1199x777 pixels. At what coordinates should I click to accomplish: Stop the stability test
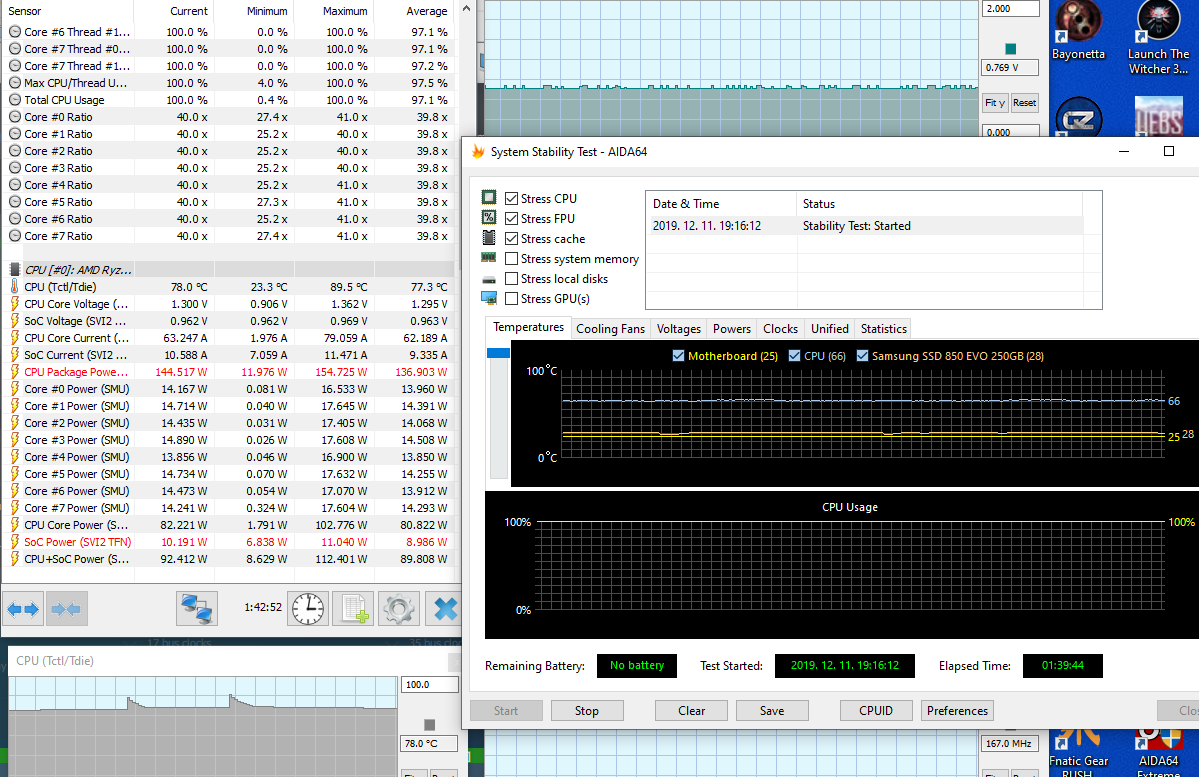(587, 710)
